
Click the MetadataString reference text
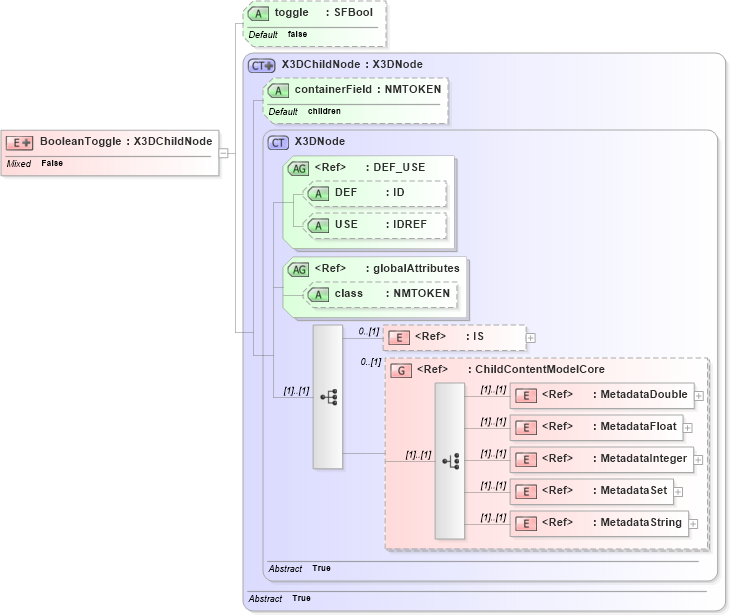(x=612, y=522)
